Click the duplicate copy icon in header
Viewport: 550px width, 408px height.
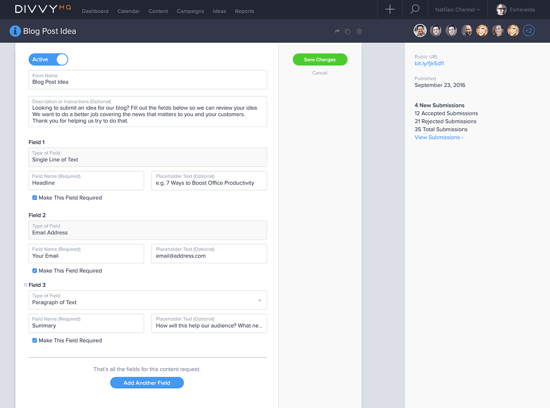pyautogui.click(x=348, y=32)
